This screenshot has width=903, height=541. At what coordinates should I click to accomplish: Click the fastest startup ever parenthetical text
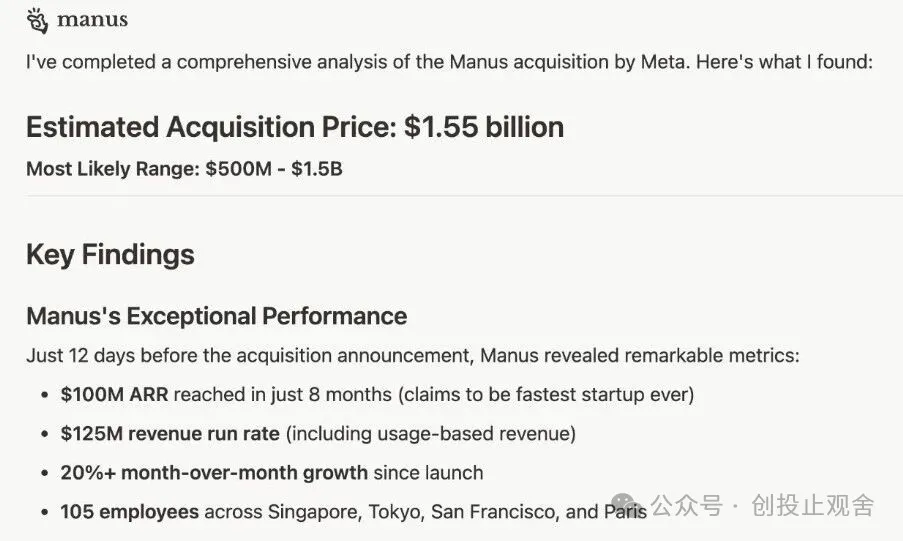pyautogui.click(x=546, y=395)
